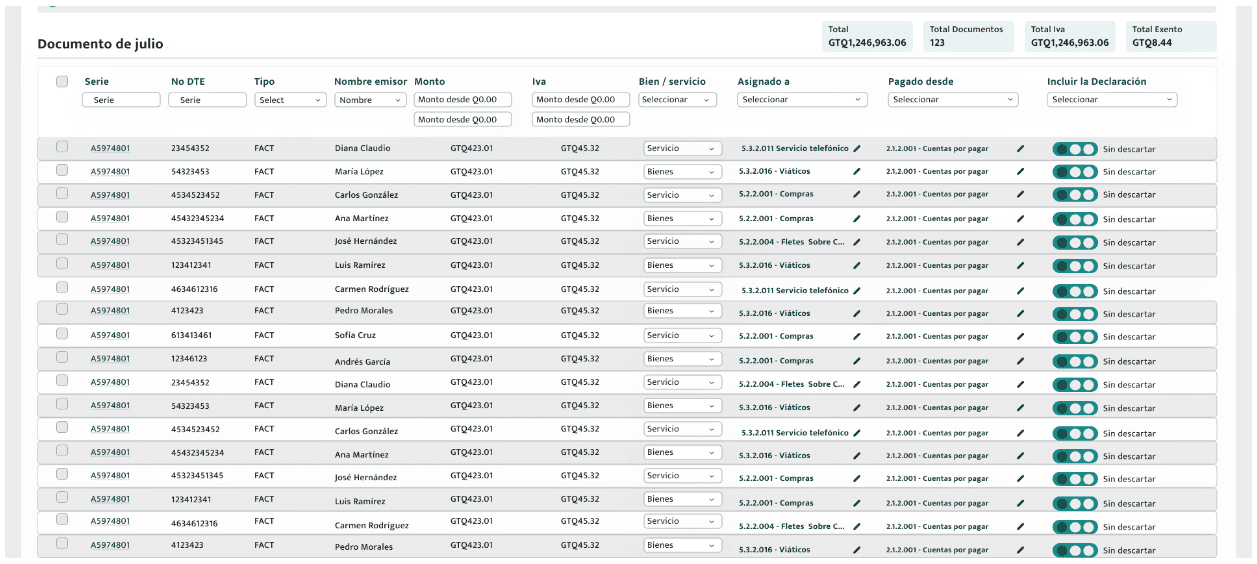Toggle declaration switch in Carlos González Compras row
The width and height of the screenshot is (1257, 564).
[x=1075, y=195]
